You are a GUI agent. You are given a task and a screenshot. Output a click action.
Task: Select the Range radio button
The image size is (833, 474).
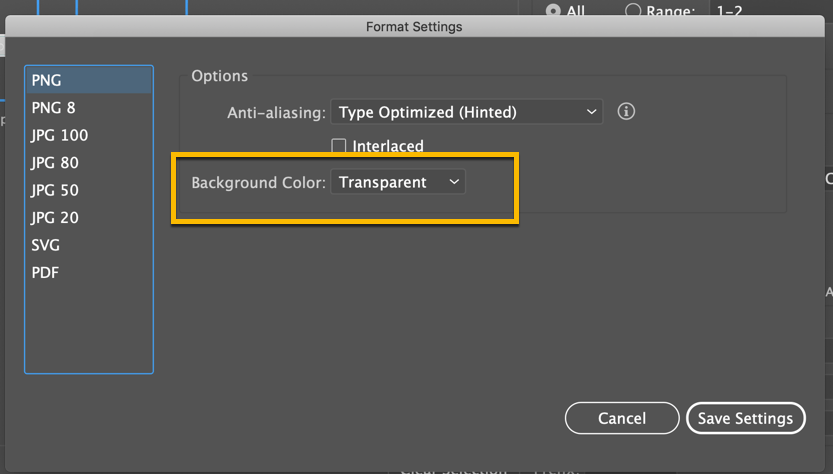click(633, 11)
